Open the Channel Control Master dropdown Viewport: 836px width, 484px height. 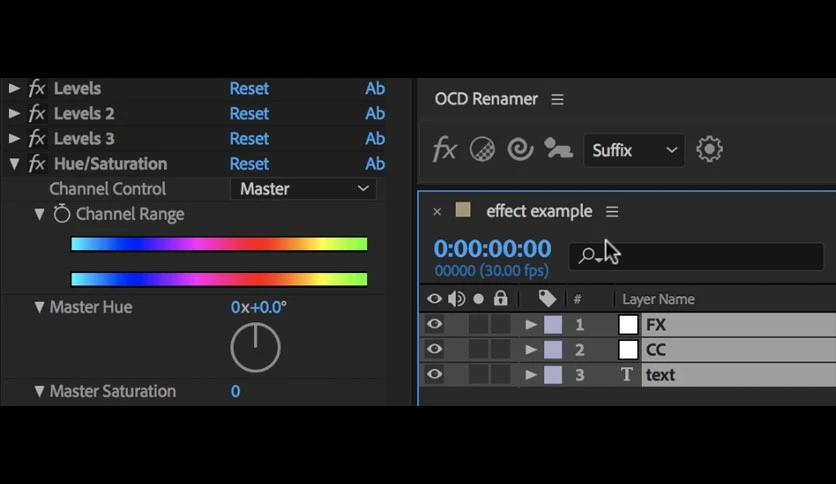[303, 189]
